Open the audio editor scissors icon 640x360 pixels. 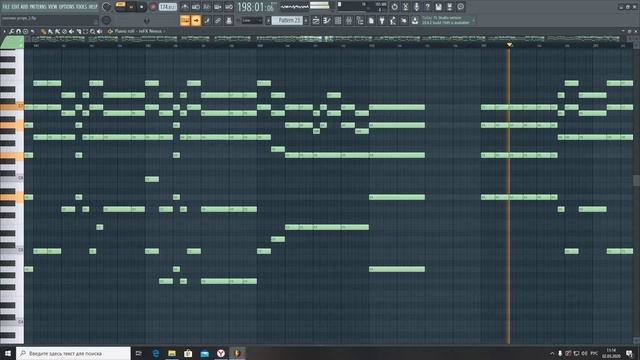point(405,7)
